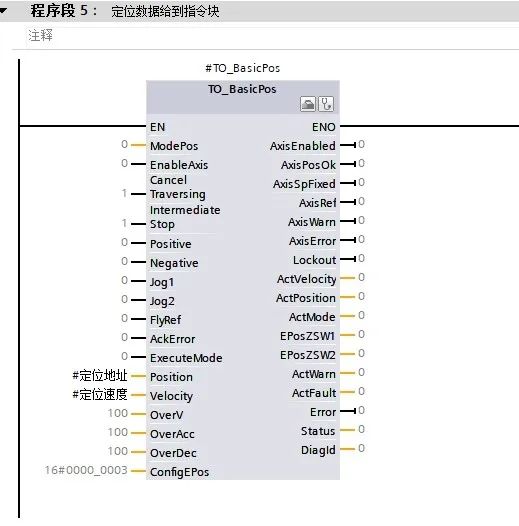Select the OverDec value 100
The image size is (519, 526).
pyautogui.click(x=118, y=451)
